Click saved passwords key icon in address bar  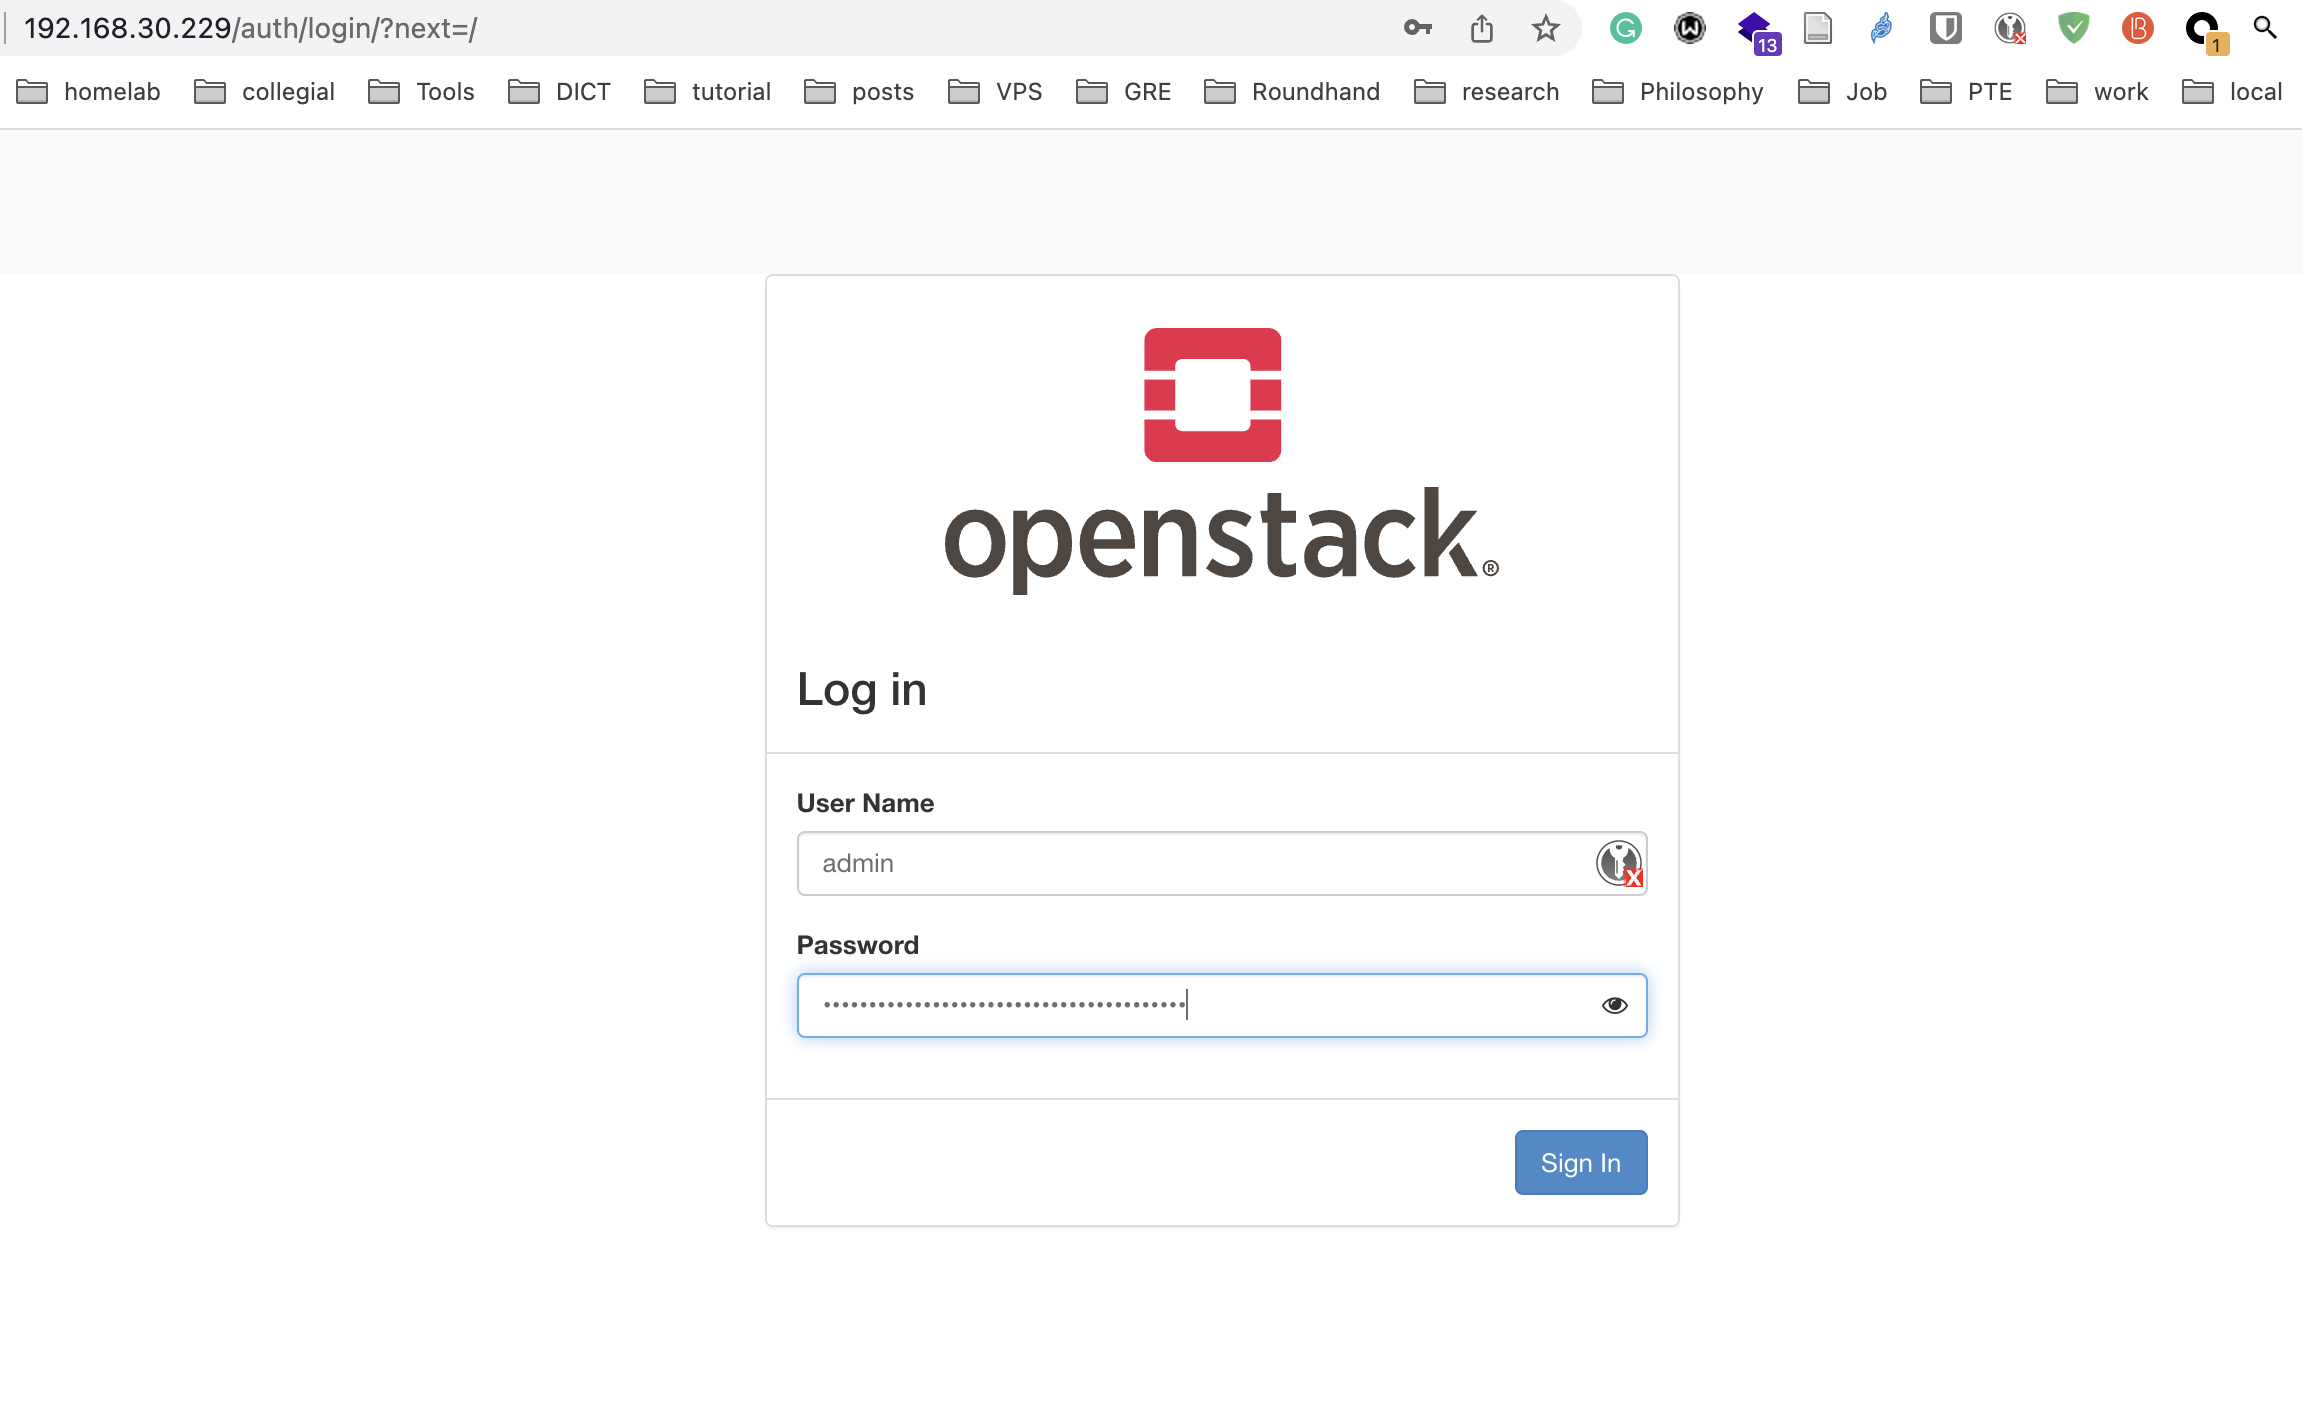pos(1417,28)
